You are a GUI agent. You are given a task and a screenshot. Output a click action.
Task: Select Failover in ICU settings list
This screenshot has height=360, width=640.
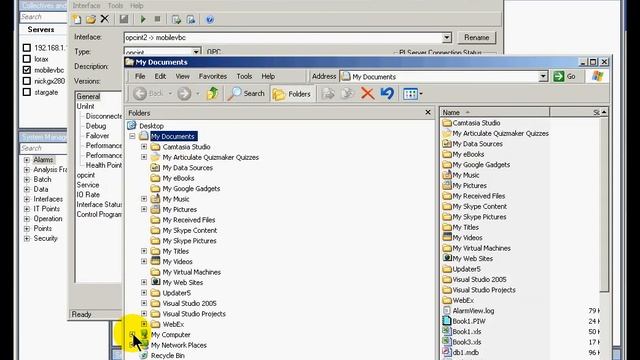97,136
